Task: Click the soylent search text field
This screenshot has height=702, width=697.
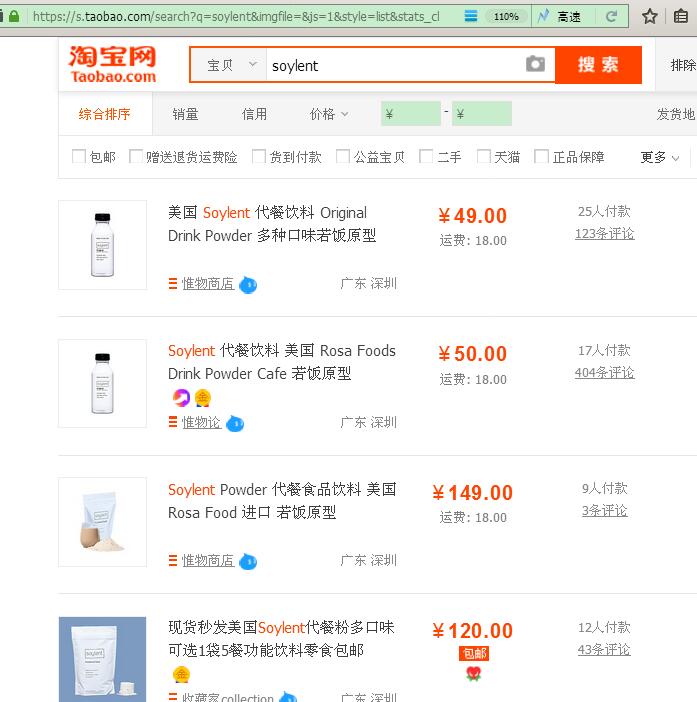Action: point(396,65)
